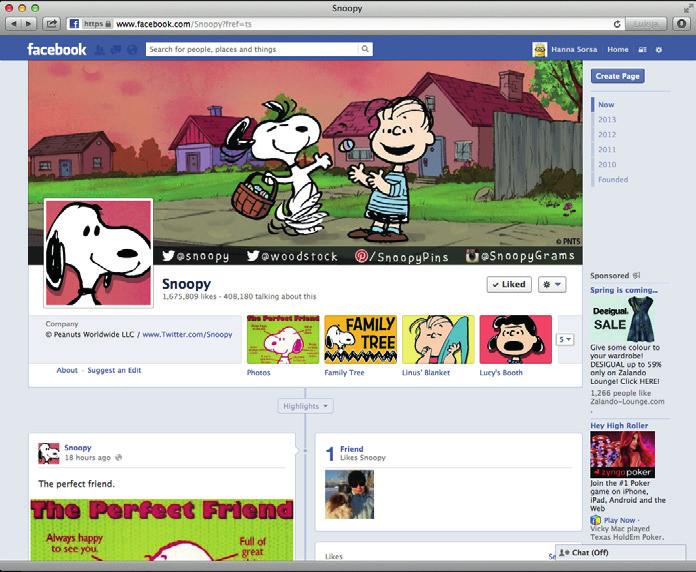Open the www.Twitter.com/Snoopy link

[187, 335]
